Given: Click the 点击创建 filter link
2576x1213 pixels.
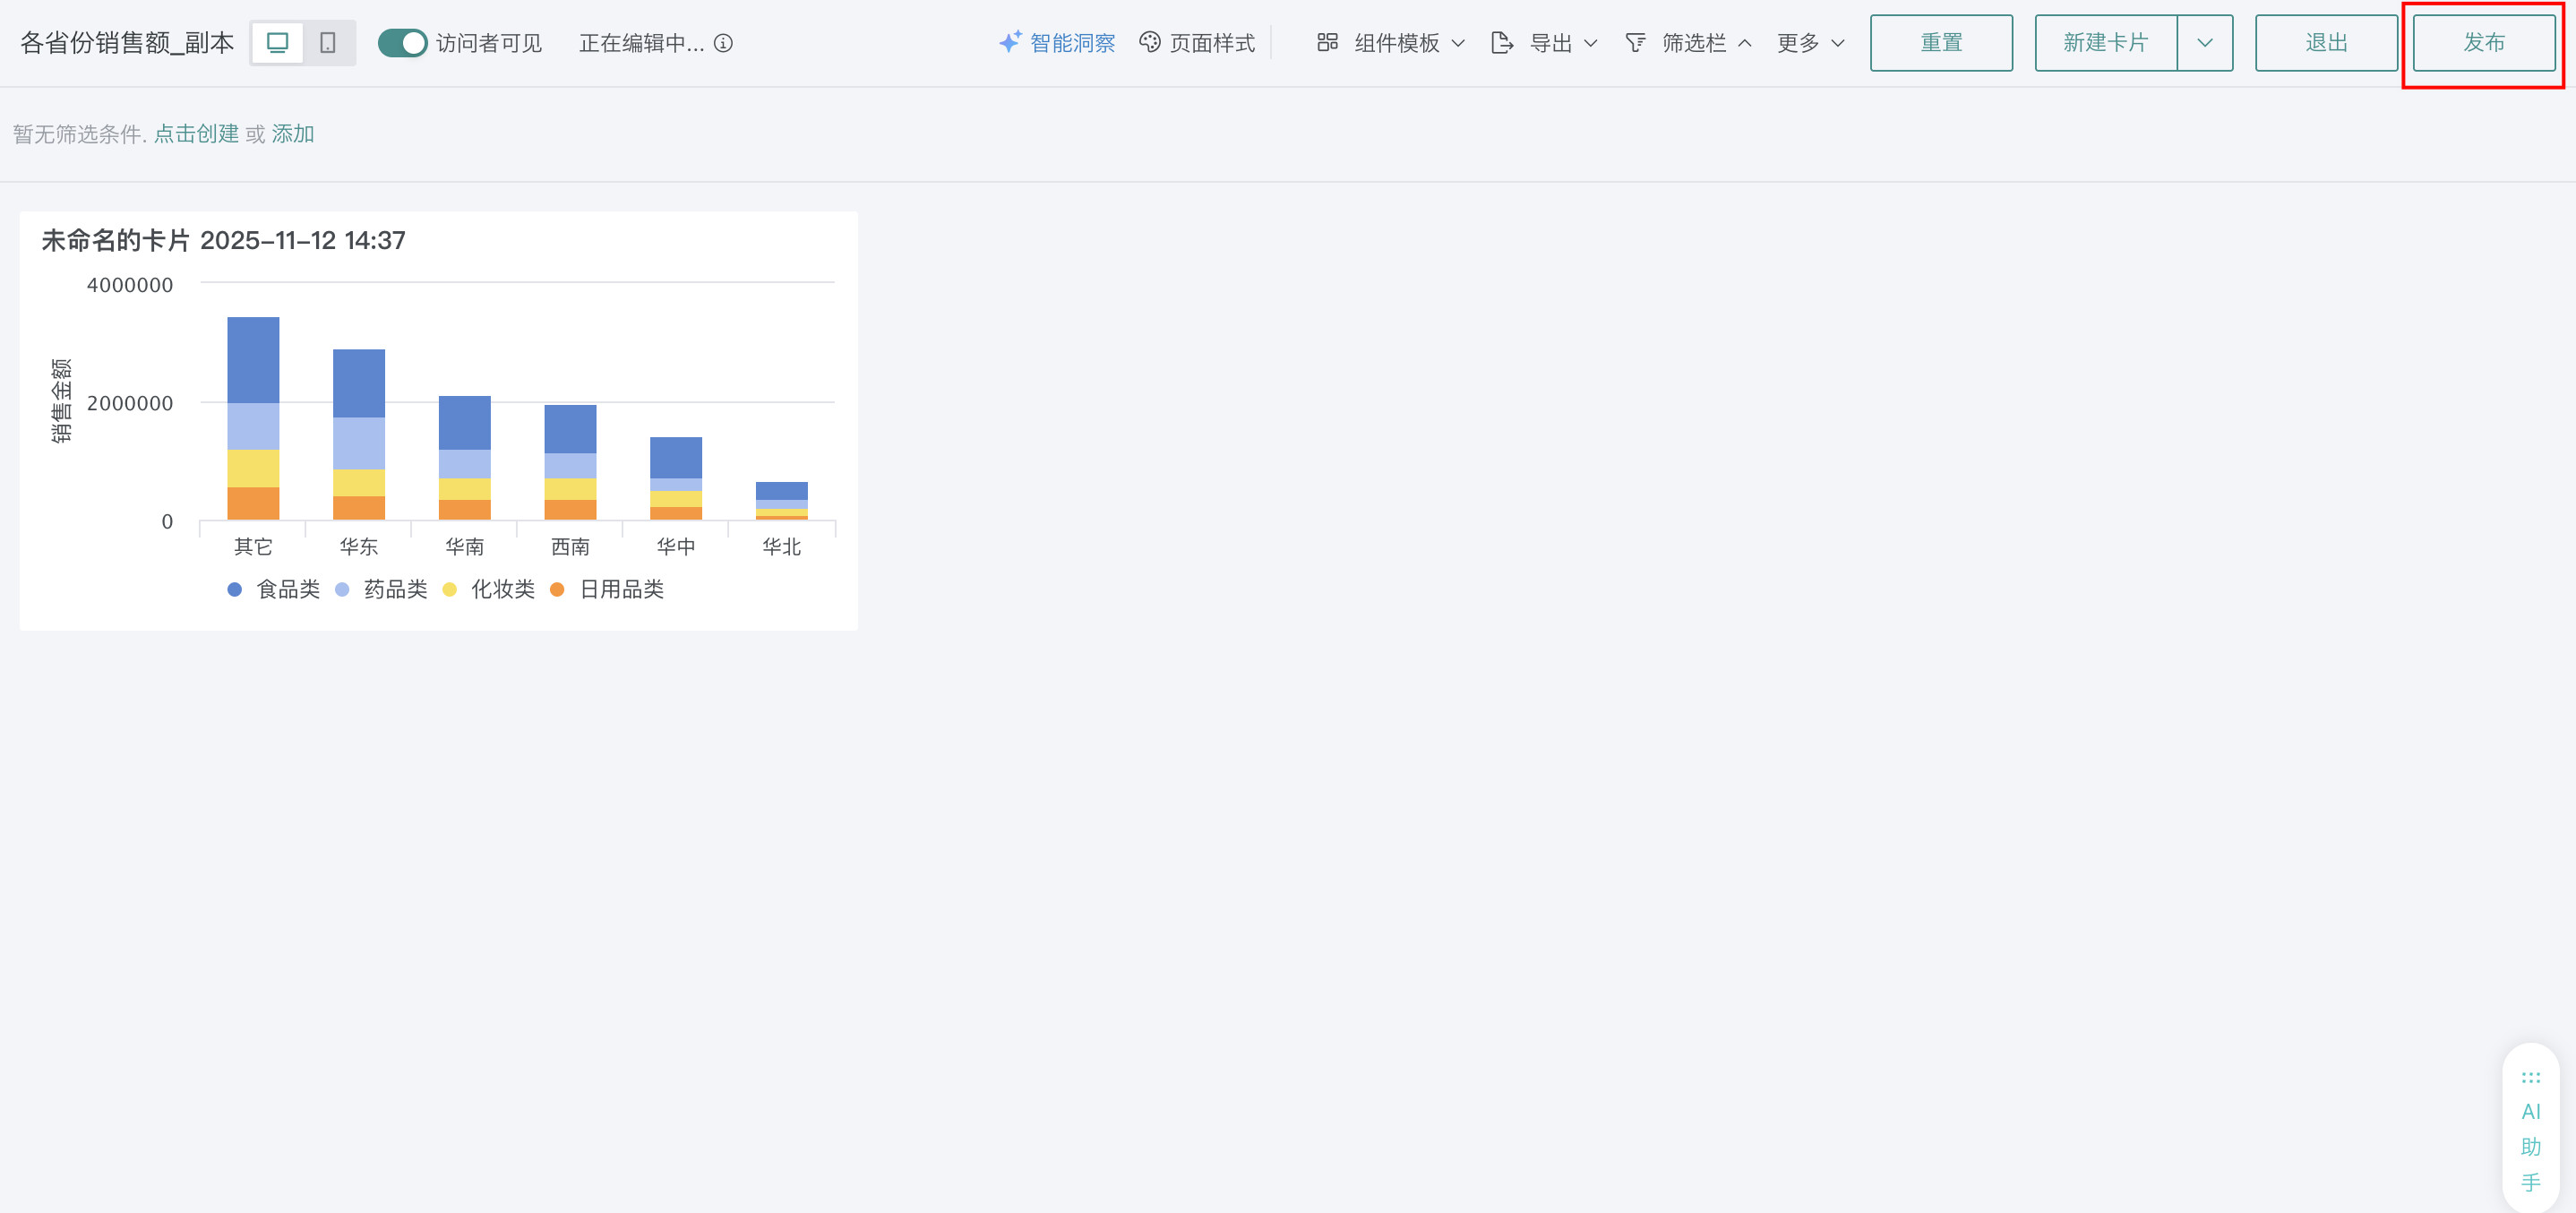Looking at the screenshot, I should click(196, 134).
